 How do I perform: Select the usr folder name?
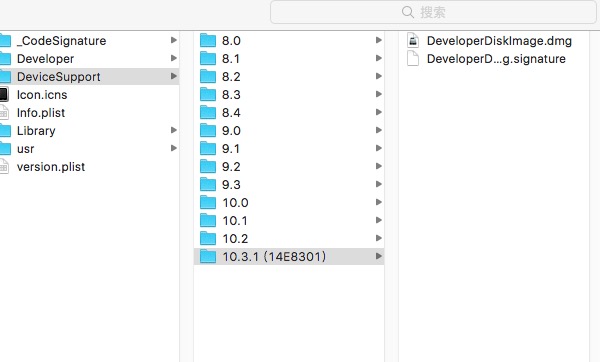[26, 148]
